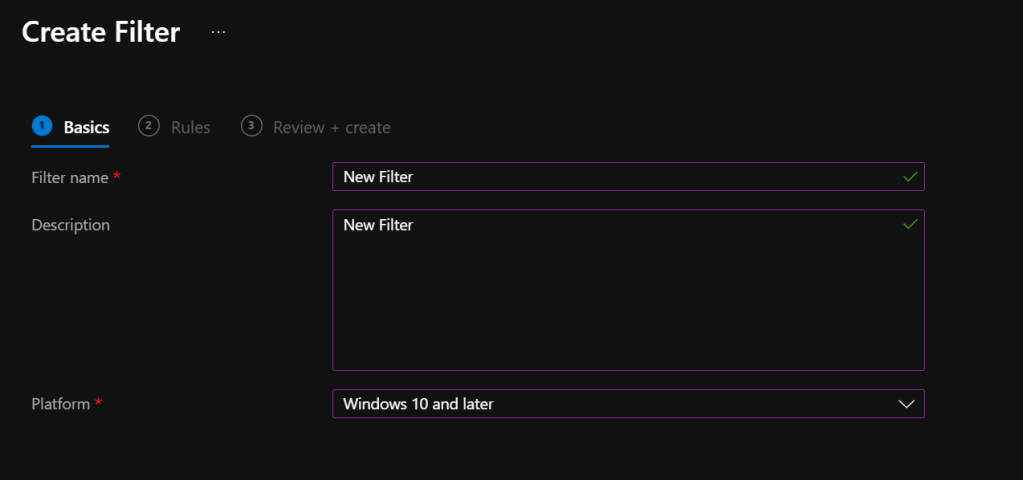The width and height of the screenshot is (1023, 480).
Task: Go to the Rules tab
Action: 190,128
